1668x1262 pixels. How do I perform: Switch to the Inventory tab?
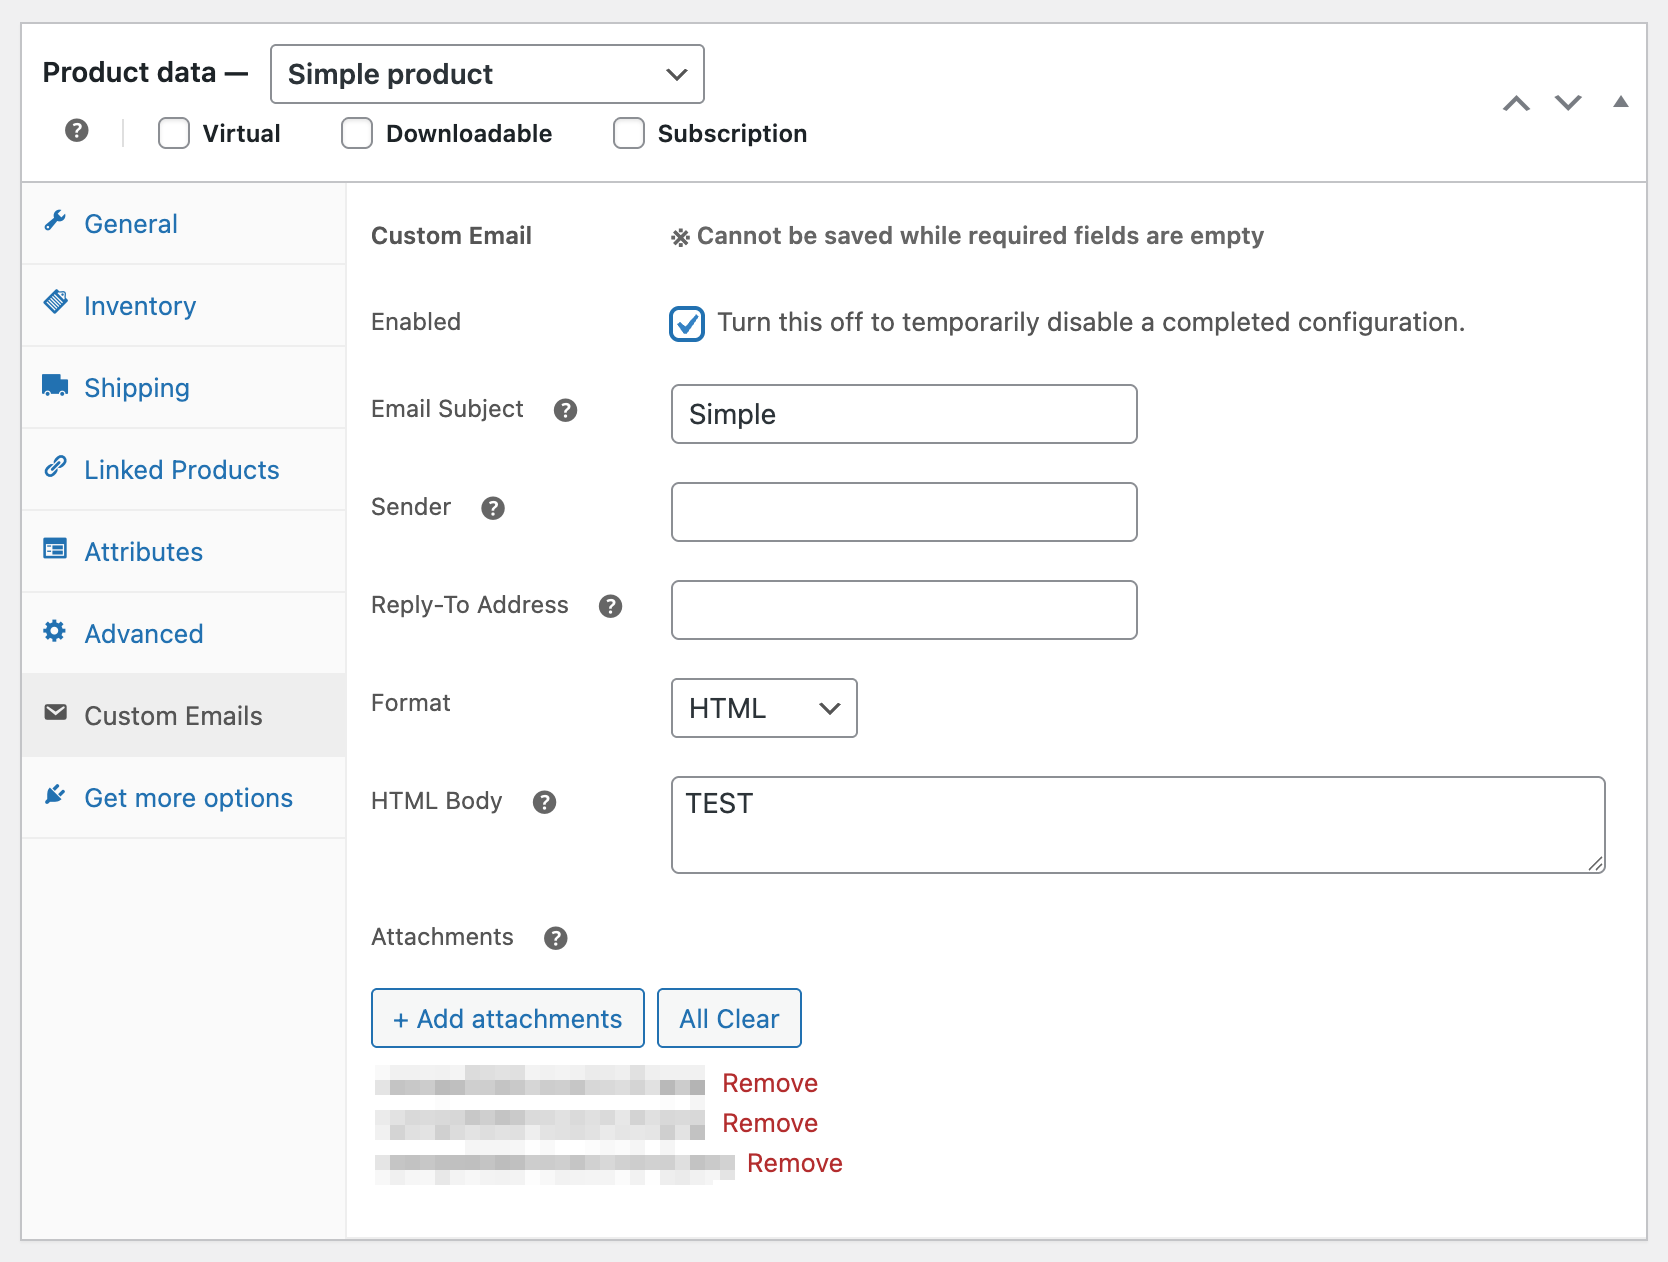click(x=139, y=306)
